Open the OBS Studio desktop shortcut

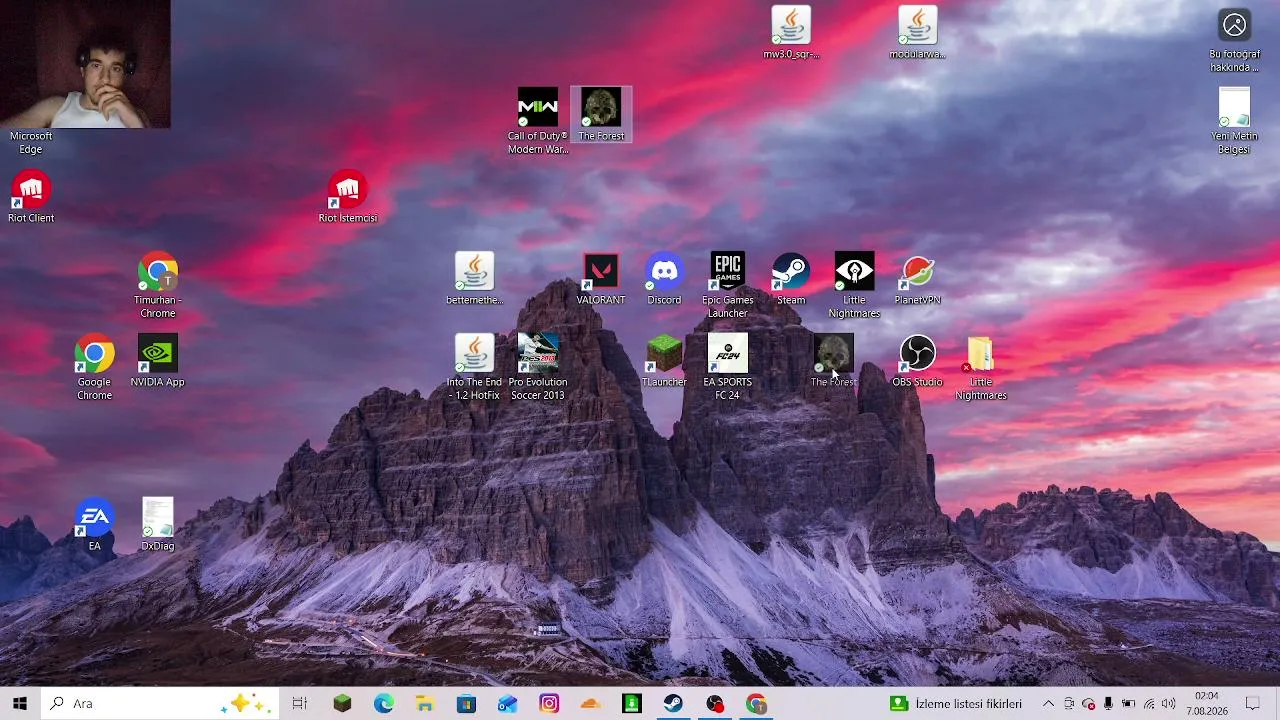tap(917, 361)
